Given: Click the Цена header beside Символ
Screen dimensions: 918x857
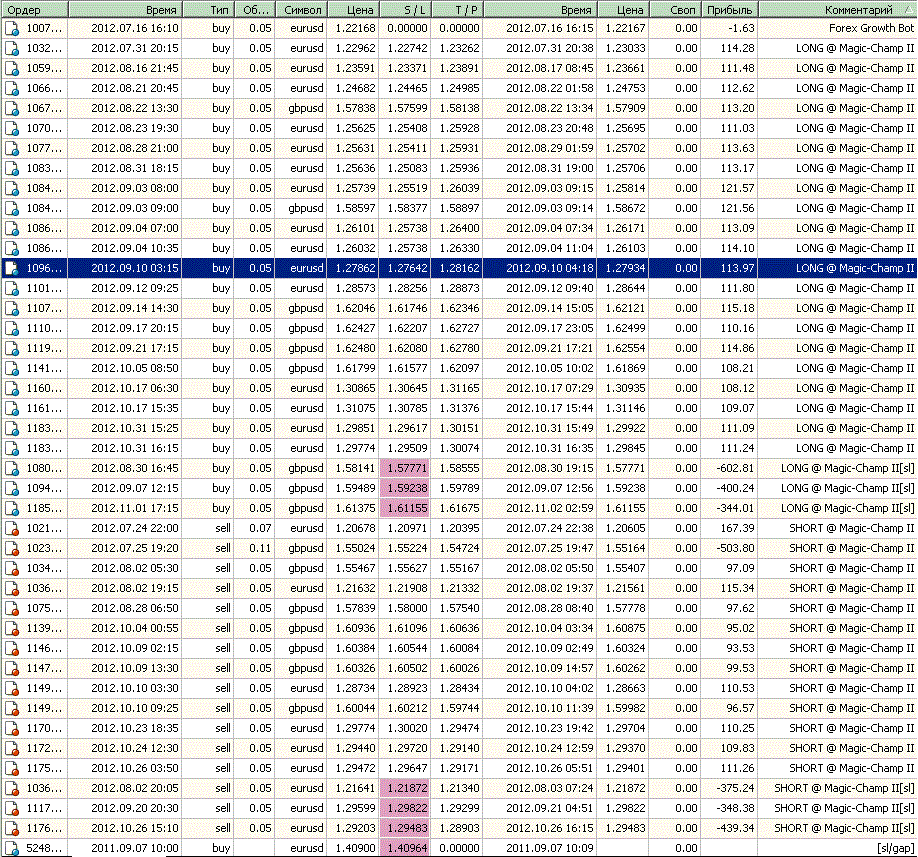Looking at the screenshot, I should [x=353, y=9].
